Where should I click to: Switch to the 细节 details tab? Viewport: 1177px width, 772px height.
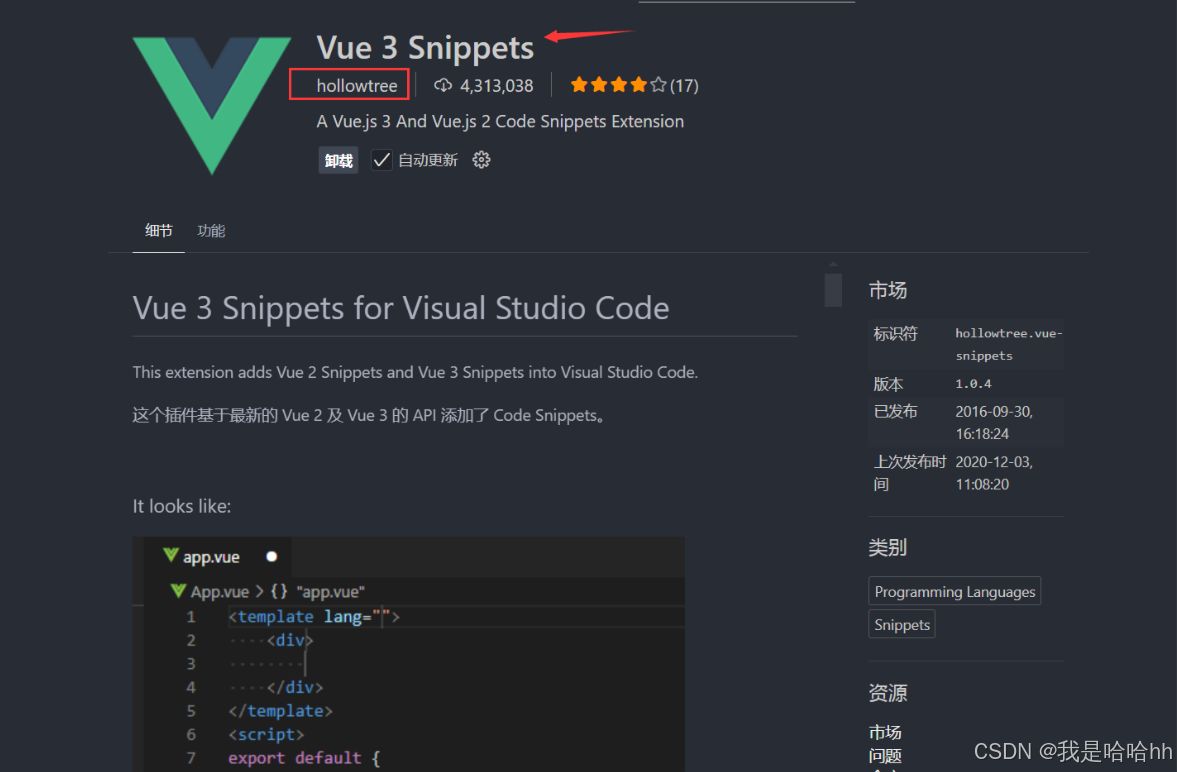pyautogui.click(x=158, y=231)
